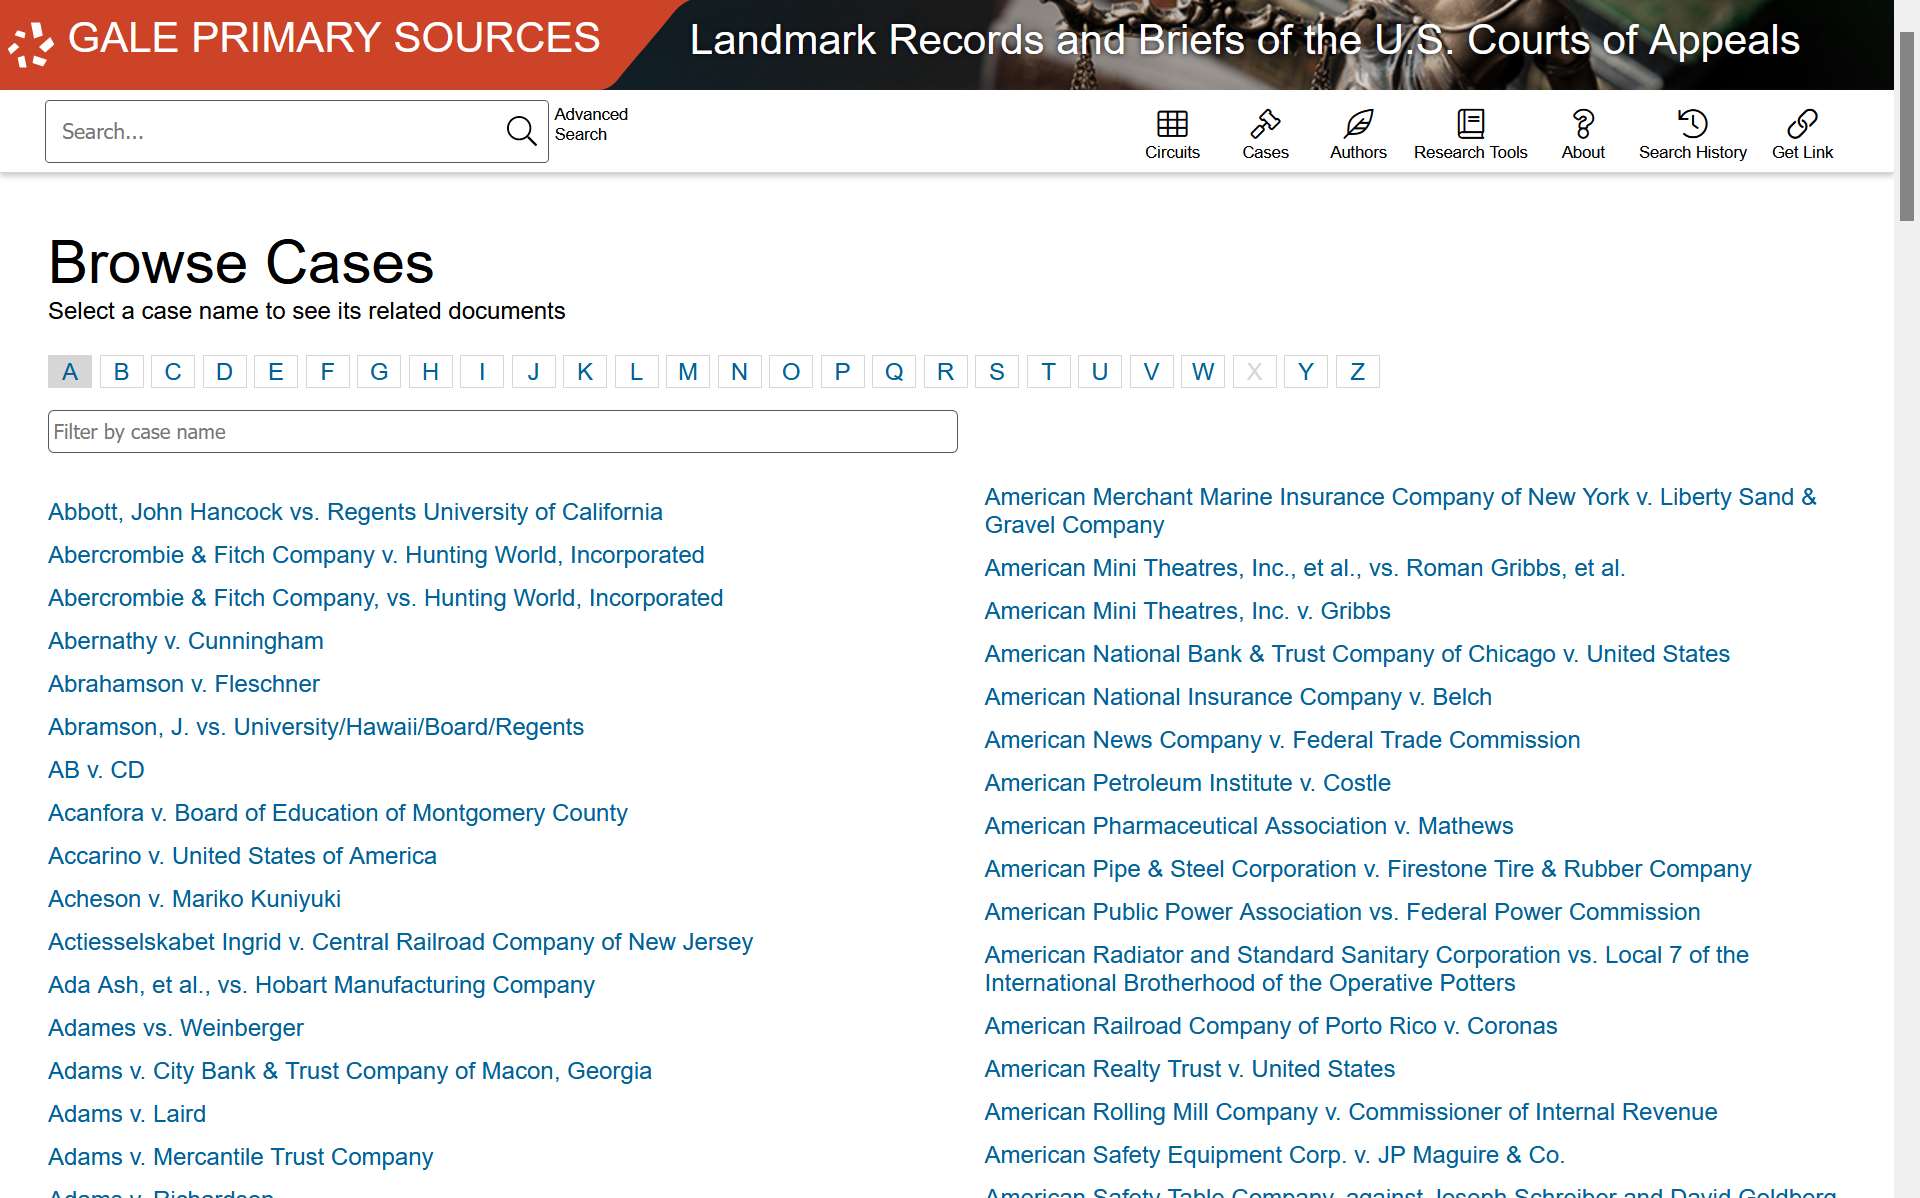
Task: Open Abrahamson v. Fleschner
Action: 184,684
